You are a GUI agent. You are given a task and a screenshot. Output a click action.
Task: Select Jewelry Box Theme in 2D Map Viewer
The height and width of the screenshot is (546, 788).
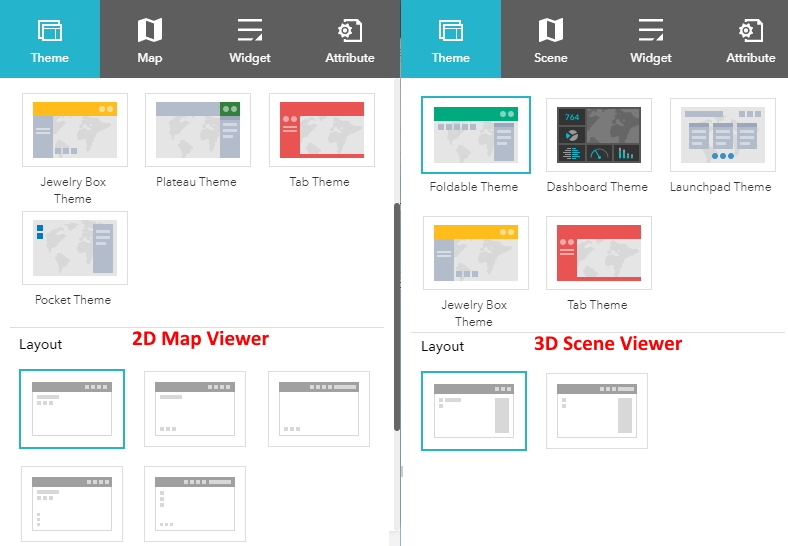point(75,130)
